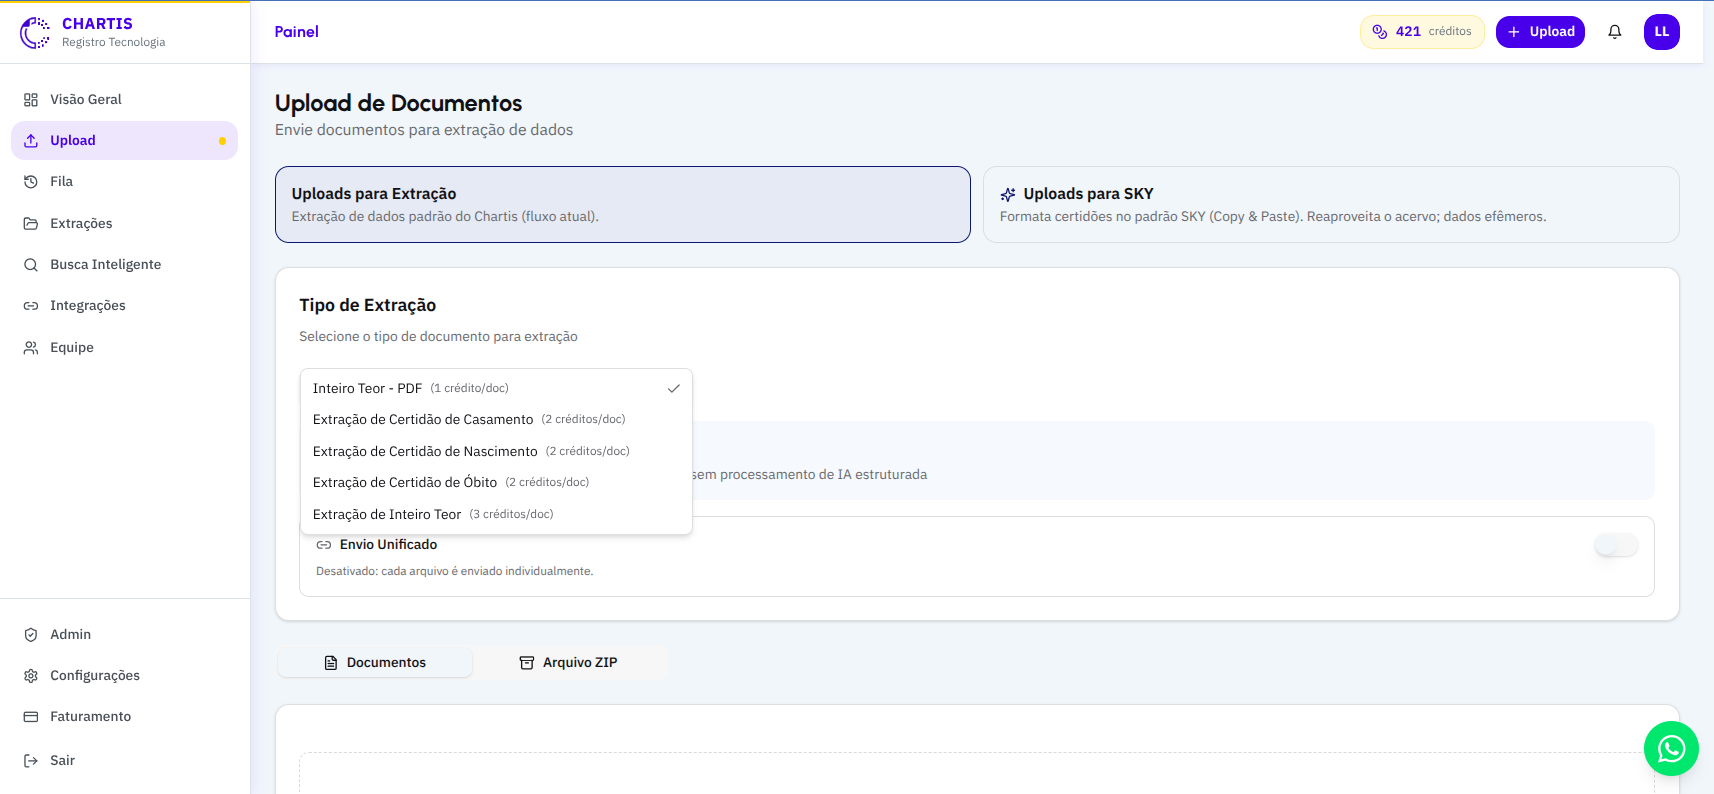Click the Equipe people icon

point(31,348)
